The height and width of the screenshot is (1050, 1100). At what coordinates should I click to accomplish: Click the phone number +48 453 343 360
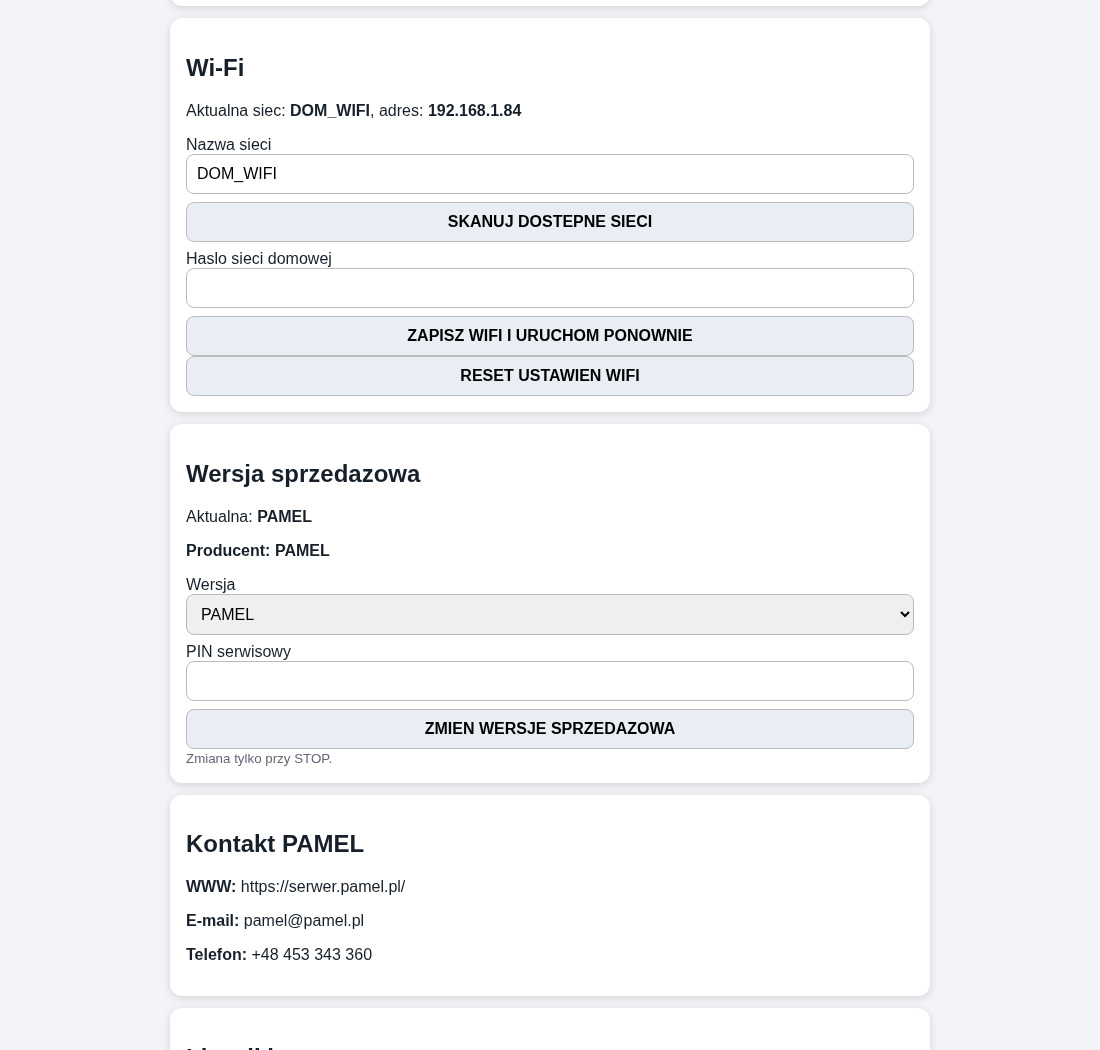click(311, 955)
